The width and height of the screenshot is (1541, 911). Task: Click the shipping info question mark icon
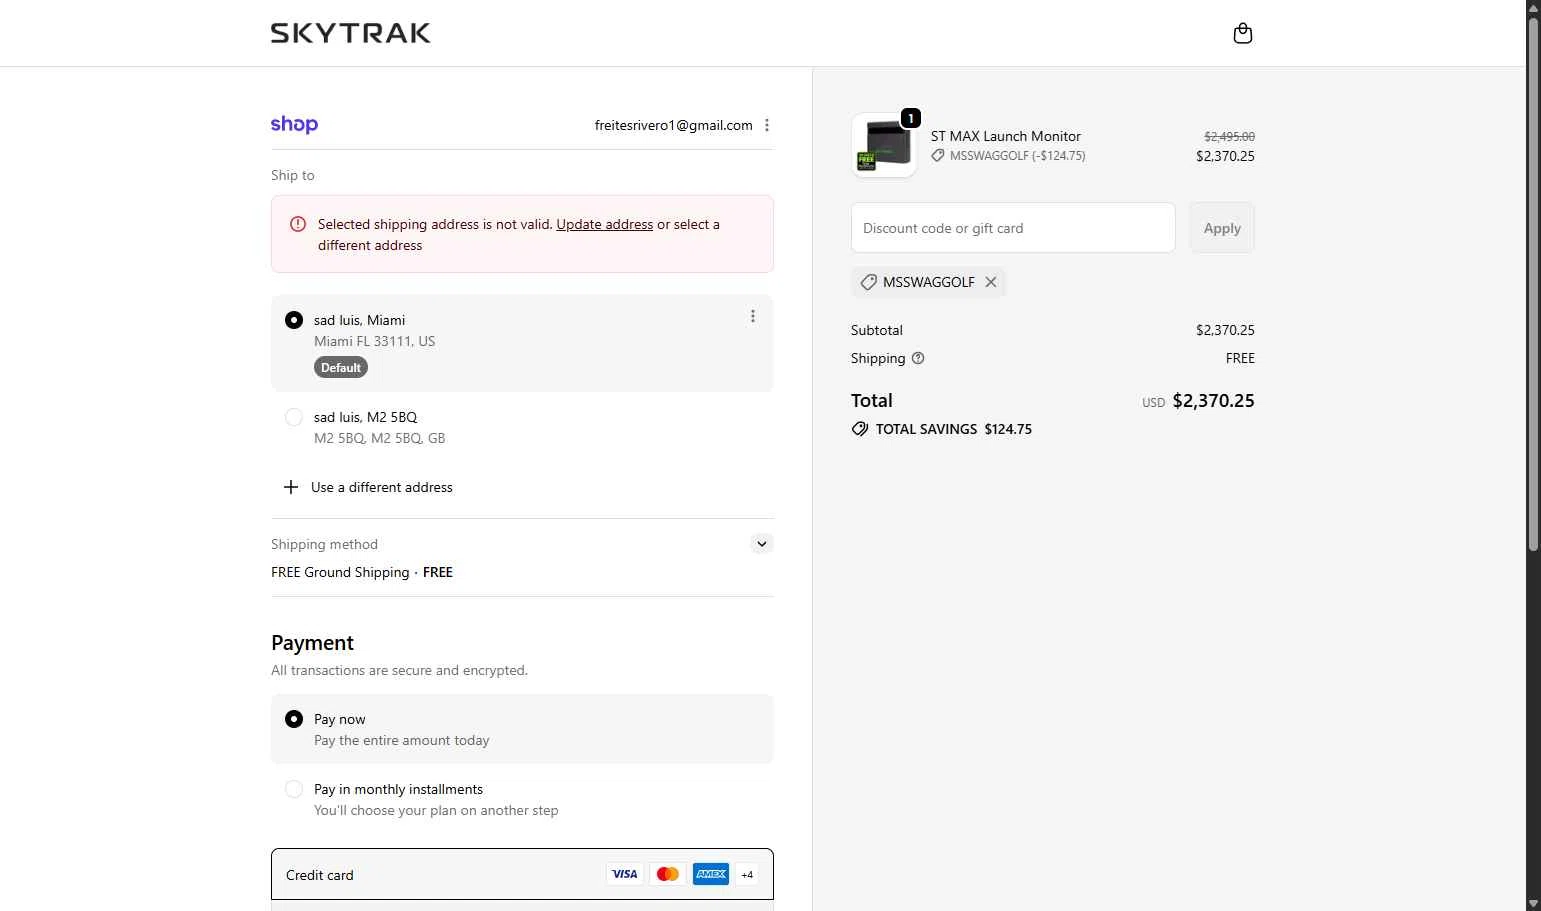click(x=918, y=358)
